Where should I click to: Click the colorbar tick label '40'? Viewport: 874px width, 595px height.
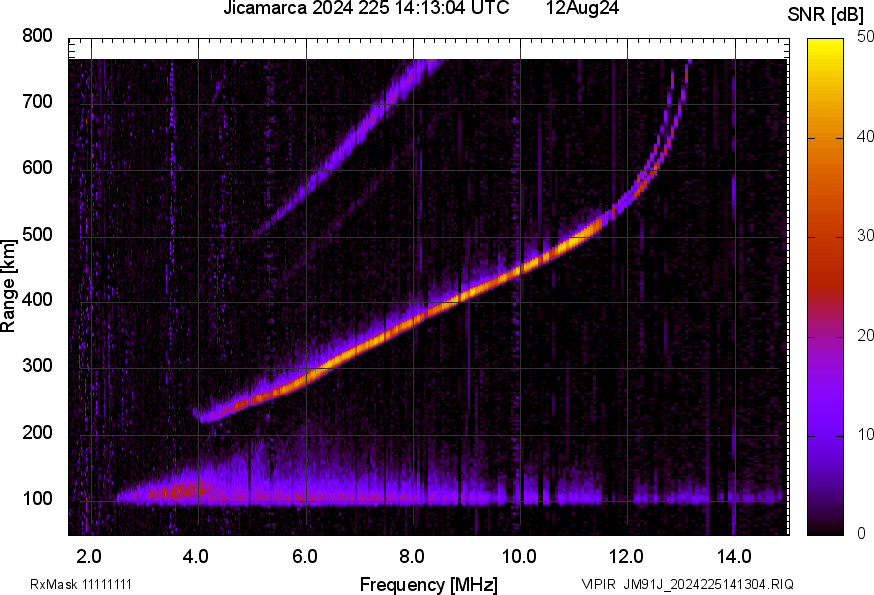tap(865, 136)
